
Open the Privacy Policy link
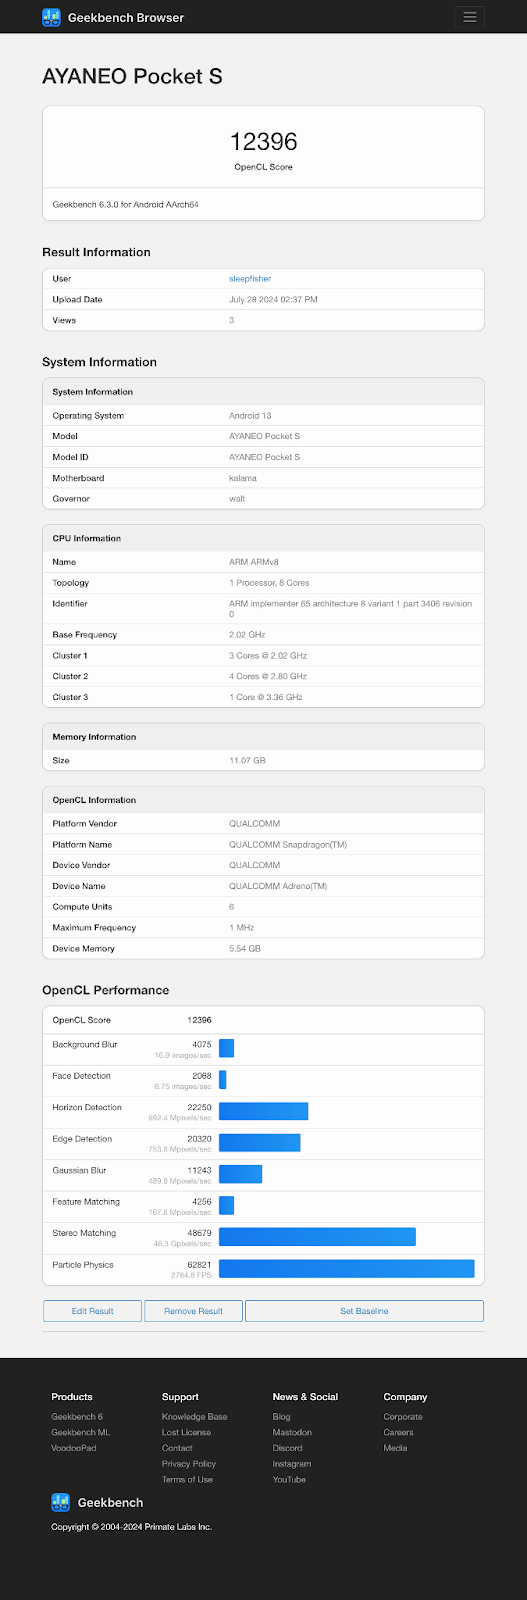189,1464
